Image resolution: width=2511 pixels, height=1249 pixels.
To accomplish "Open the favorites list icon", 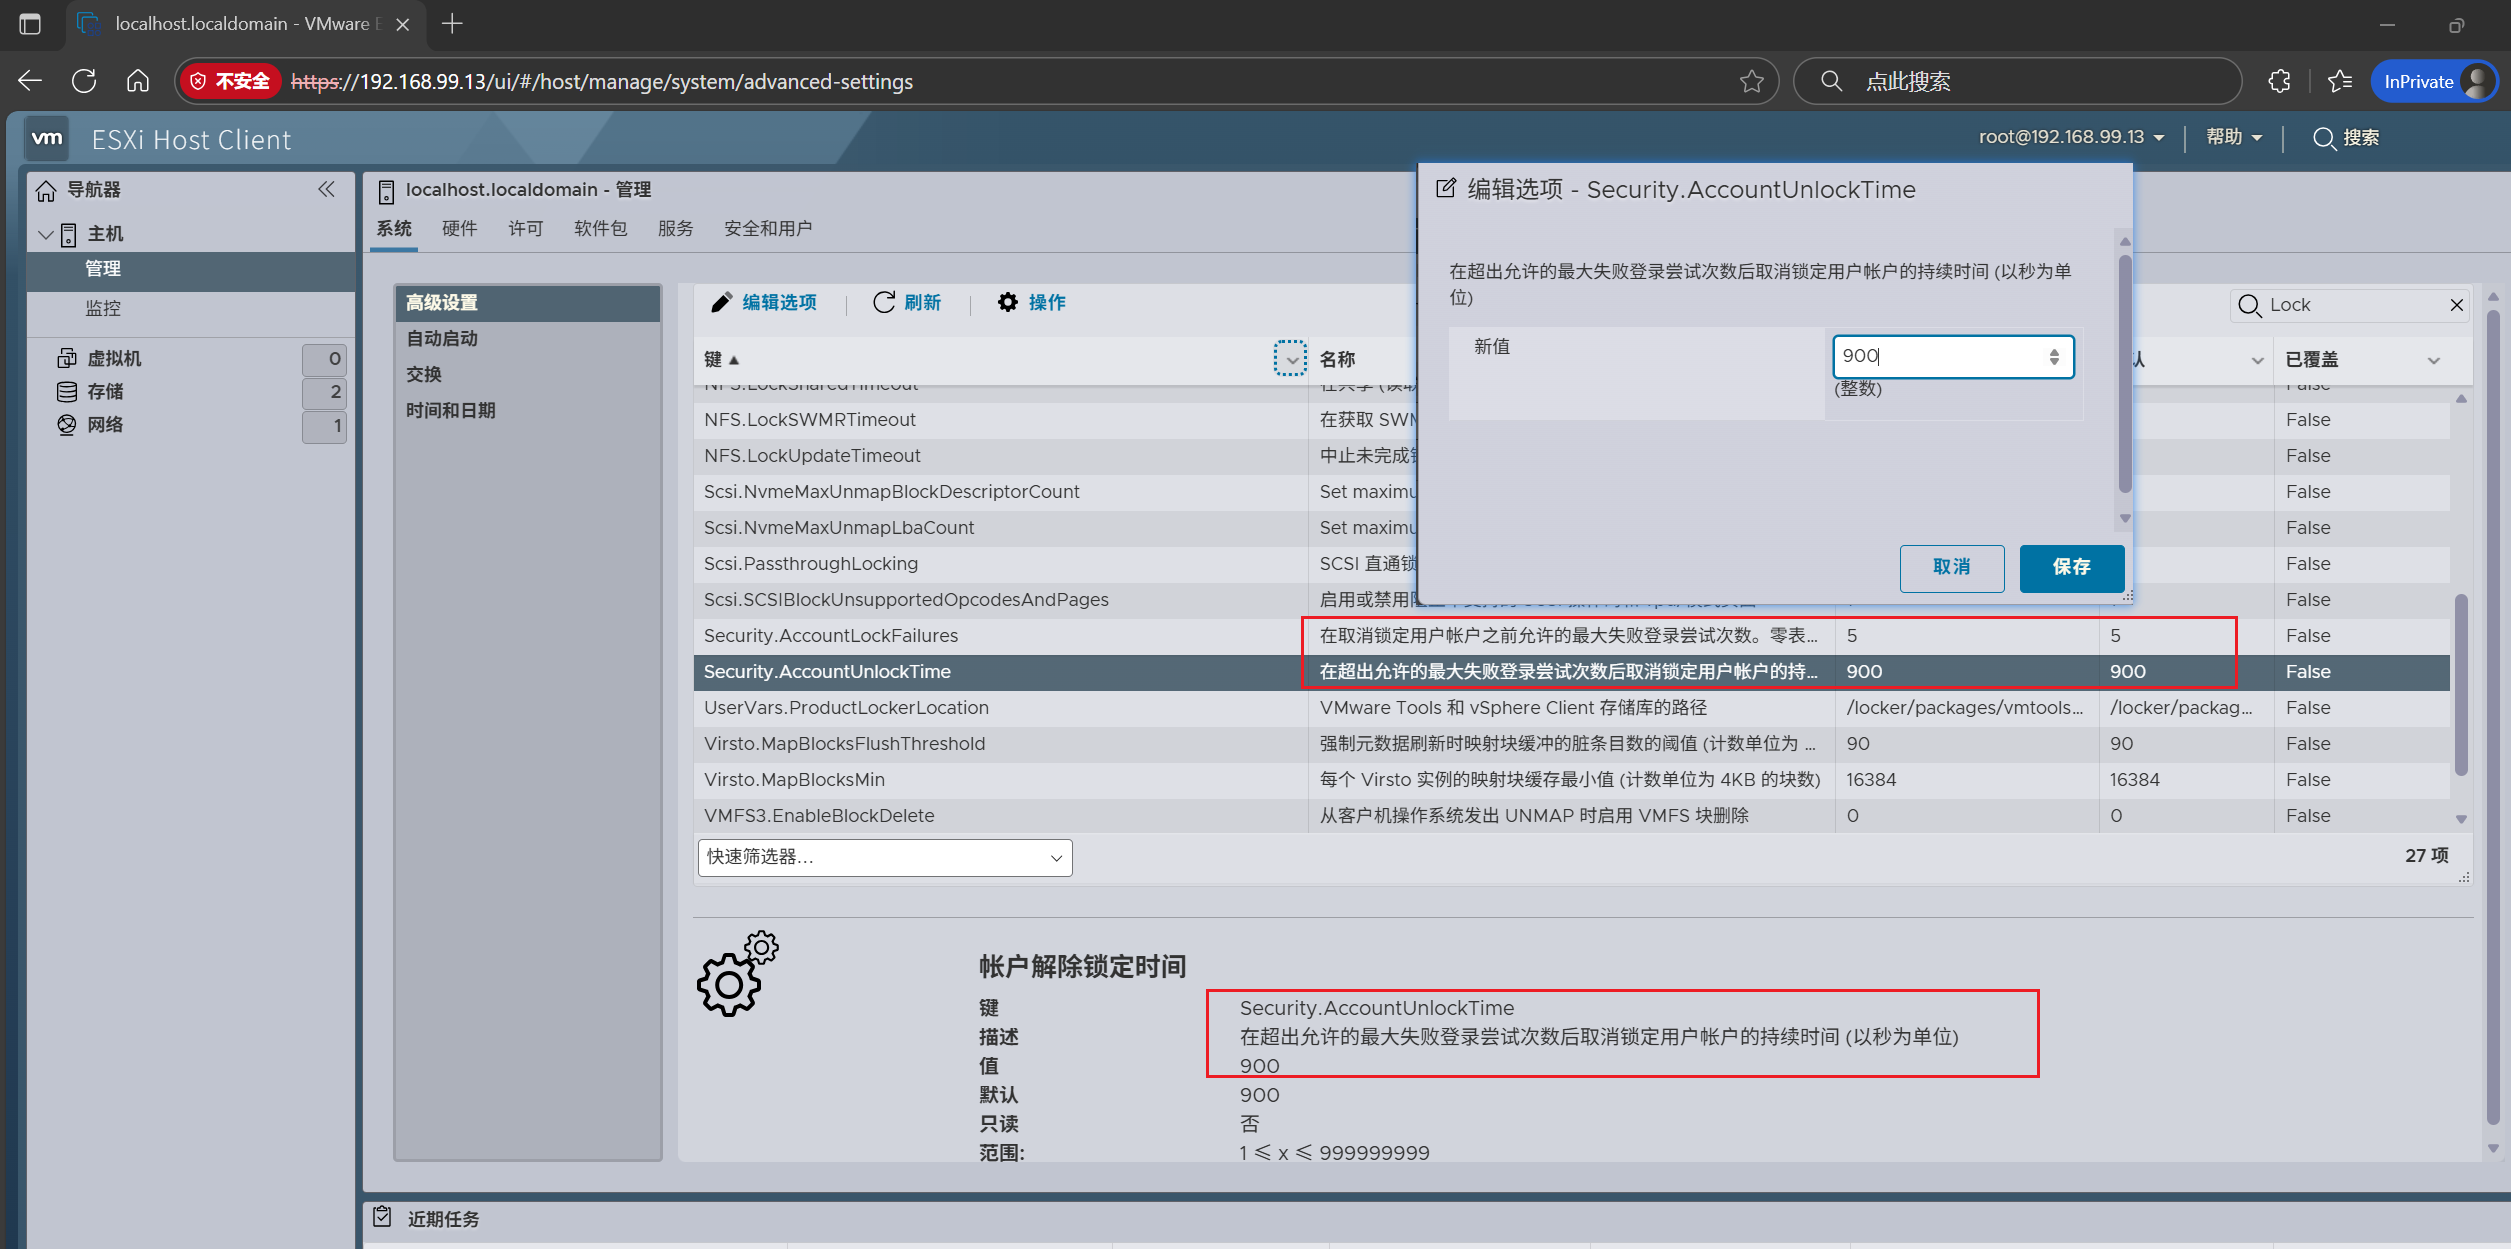I will [x=2340, y=81].
